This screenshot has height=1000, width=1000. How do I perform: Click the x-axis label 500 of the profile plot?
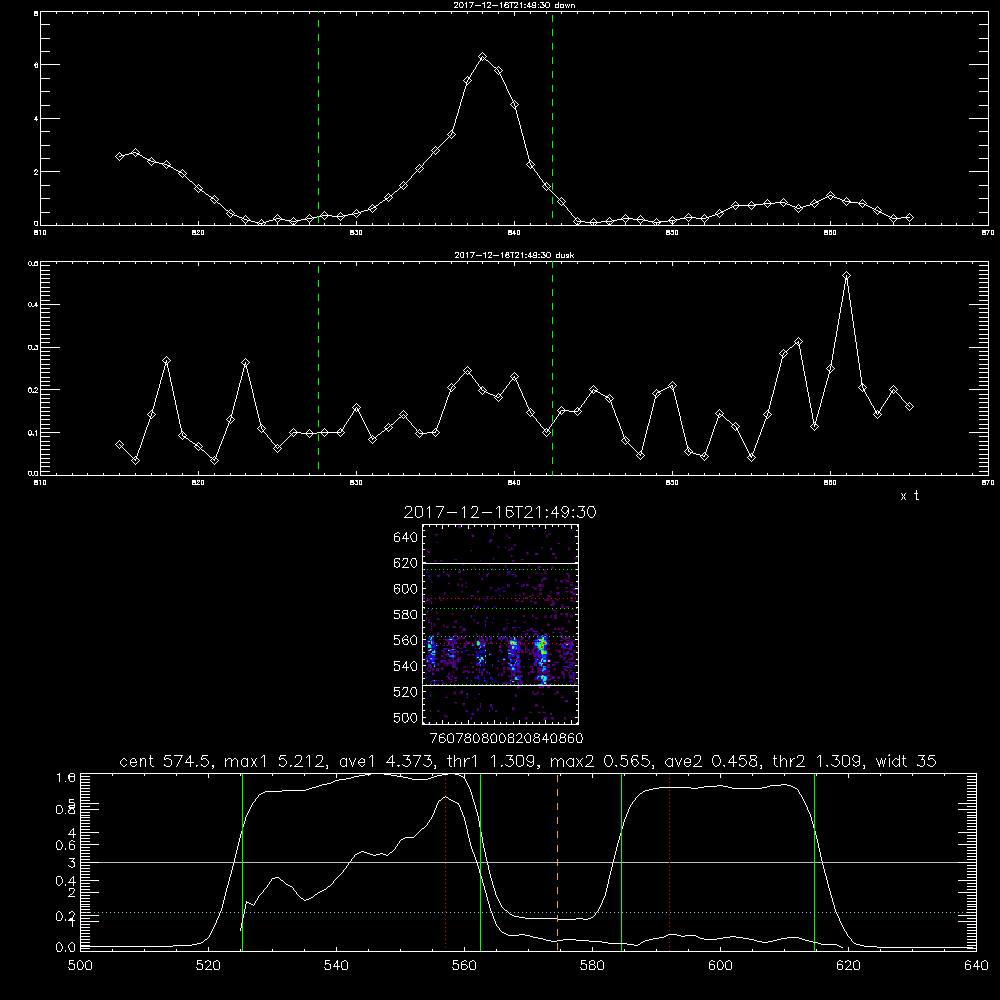(80, 966)
